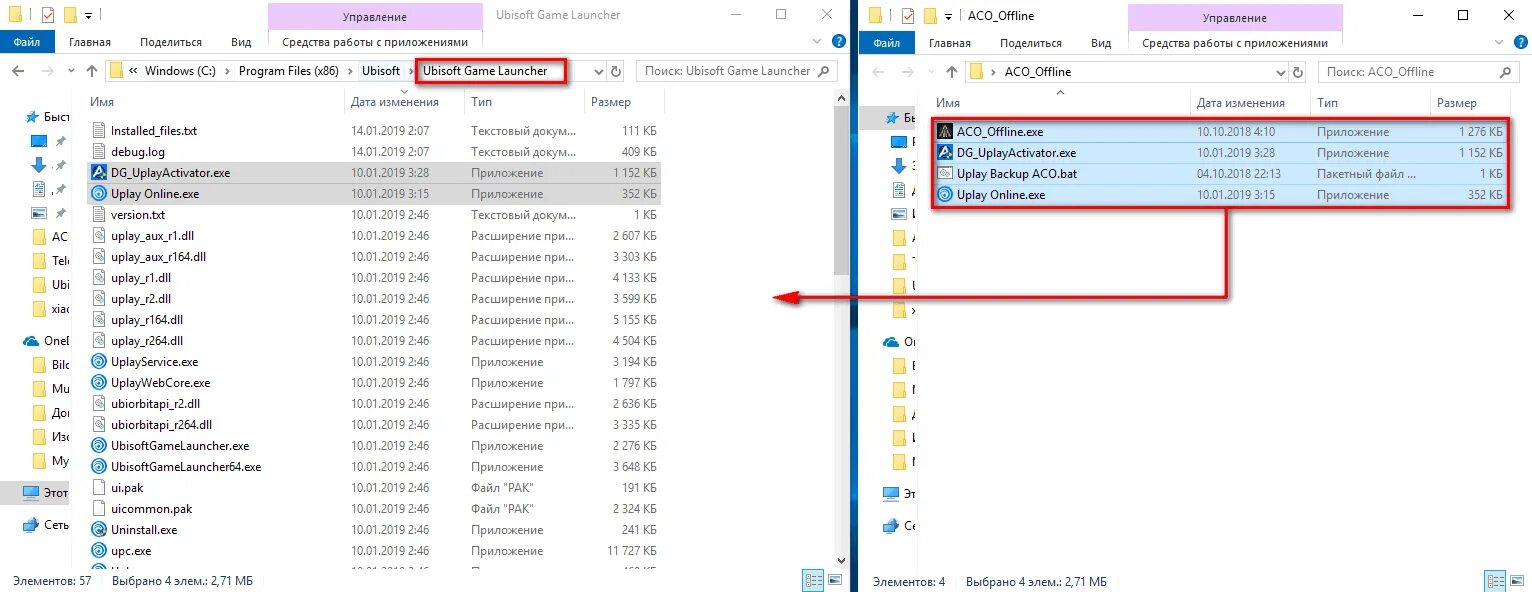Image resolution: width=1532 pixels, height=592 pixels.
Task: Open Вид tab in ACO_Offline window
Action: 1101,43
